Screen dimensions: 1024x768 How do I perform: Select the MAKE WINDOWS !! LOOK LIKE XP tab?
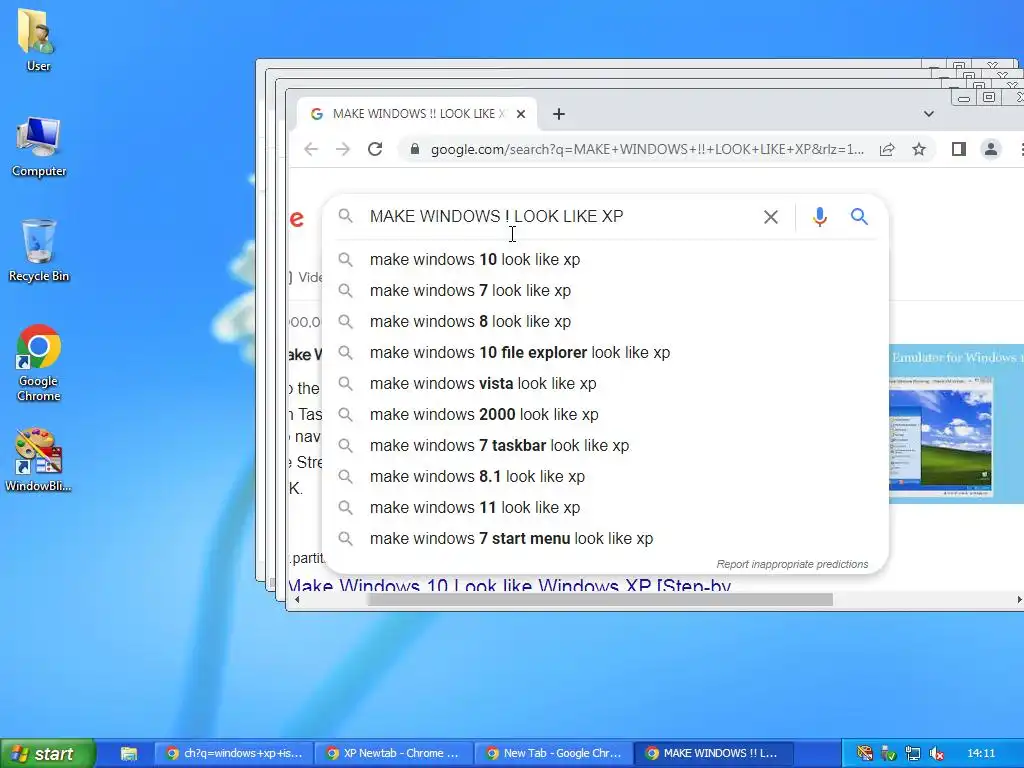(x=416, y=114)
